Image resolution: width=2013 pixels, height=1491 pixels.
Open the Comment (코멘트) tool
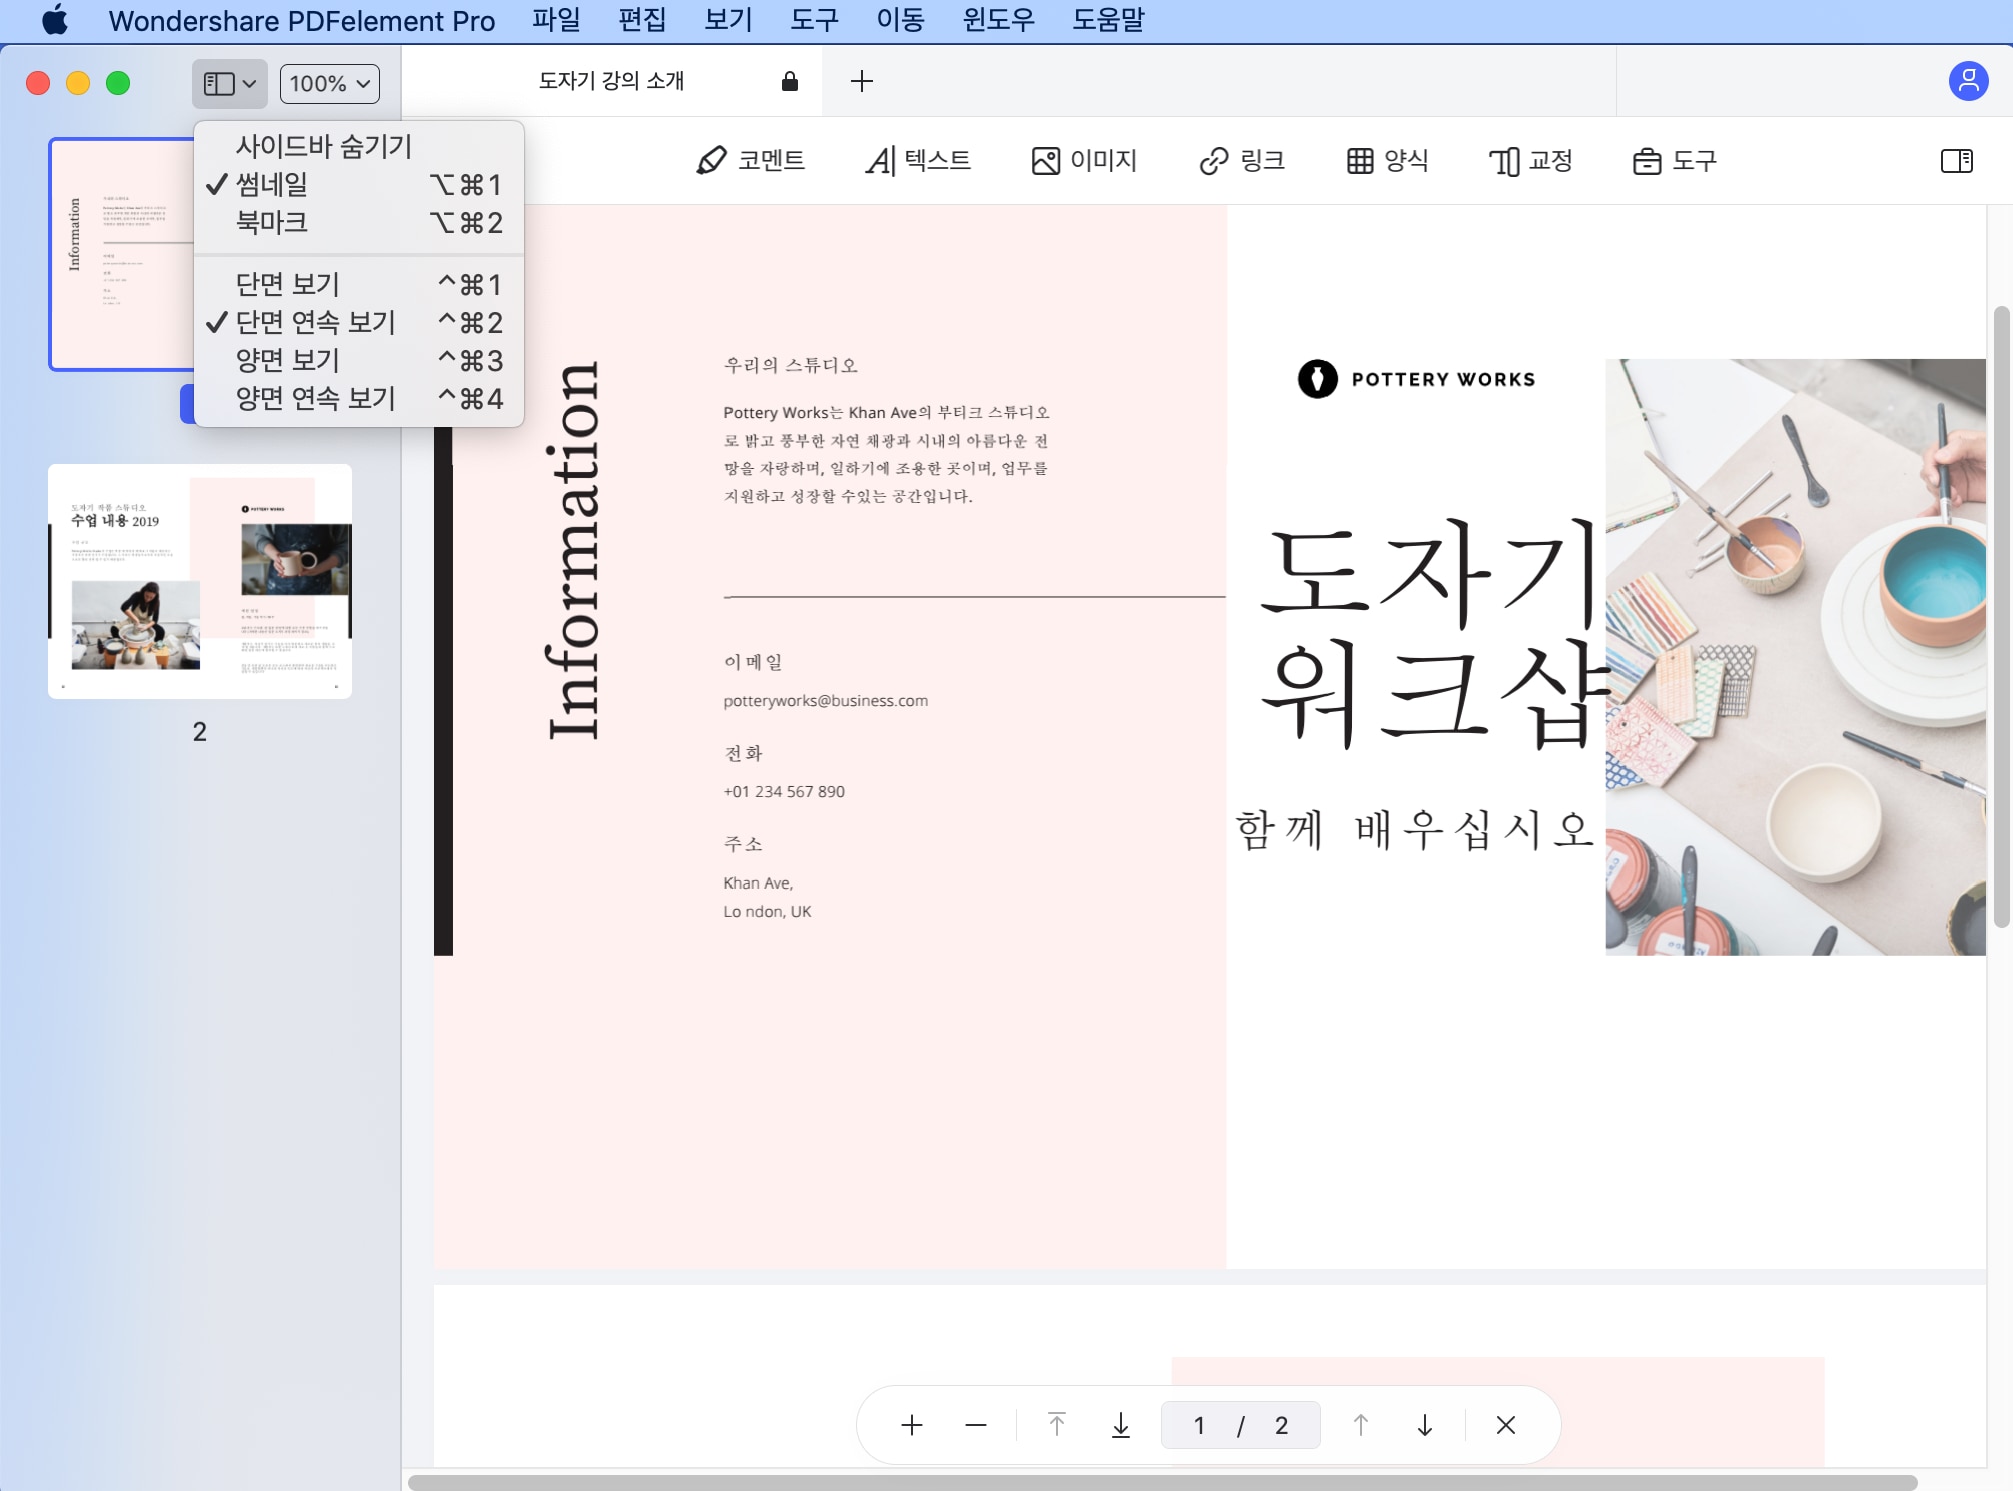click(x=750, y=161)
